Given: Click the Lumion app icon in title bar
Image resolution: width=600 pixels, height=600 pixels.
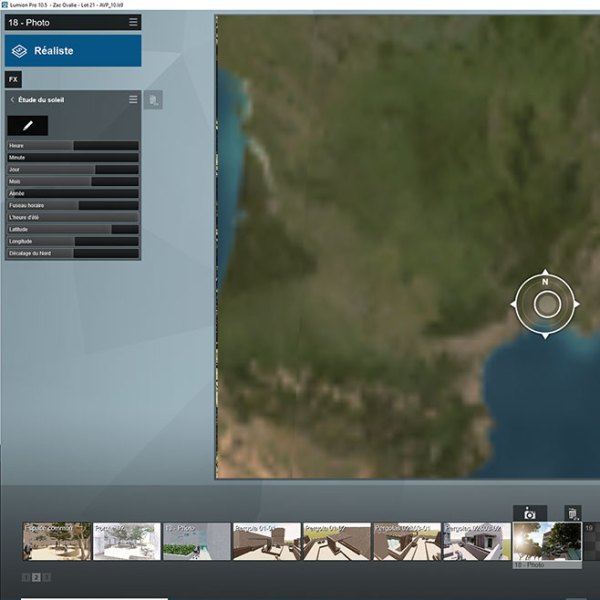Looking at the screenshot, I should tap(5, 5).
